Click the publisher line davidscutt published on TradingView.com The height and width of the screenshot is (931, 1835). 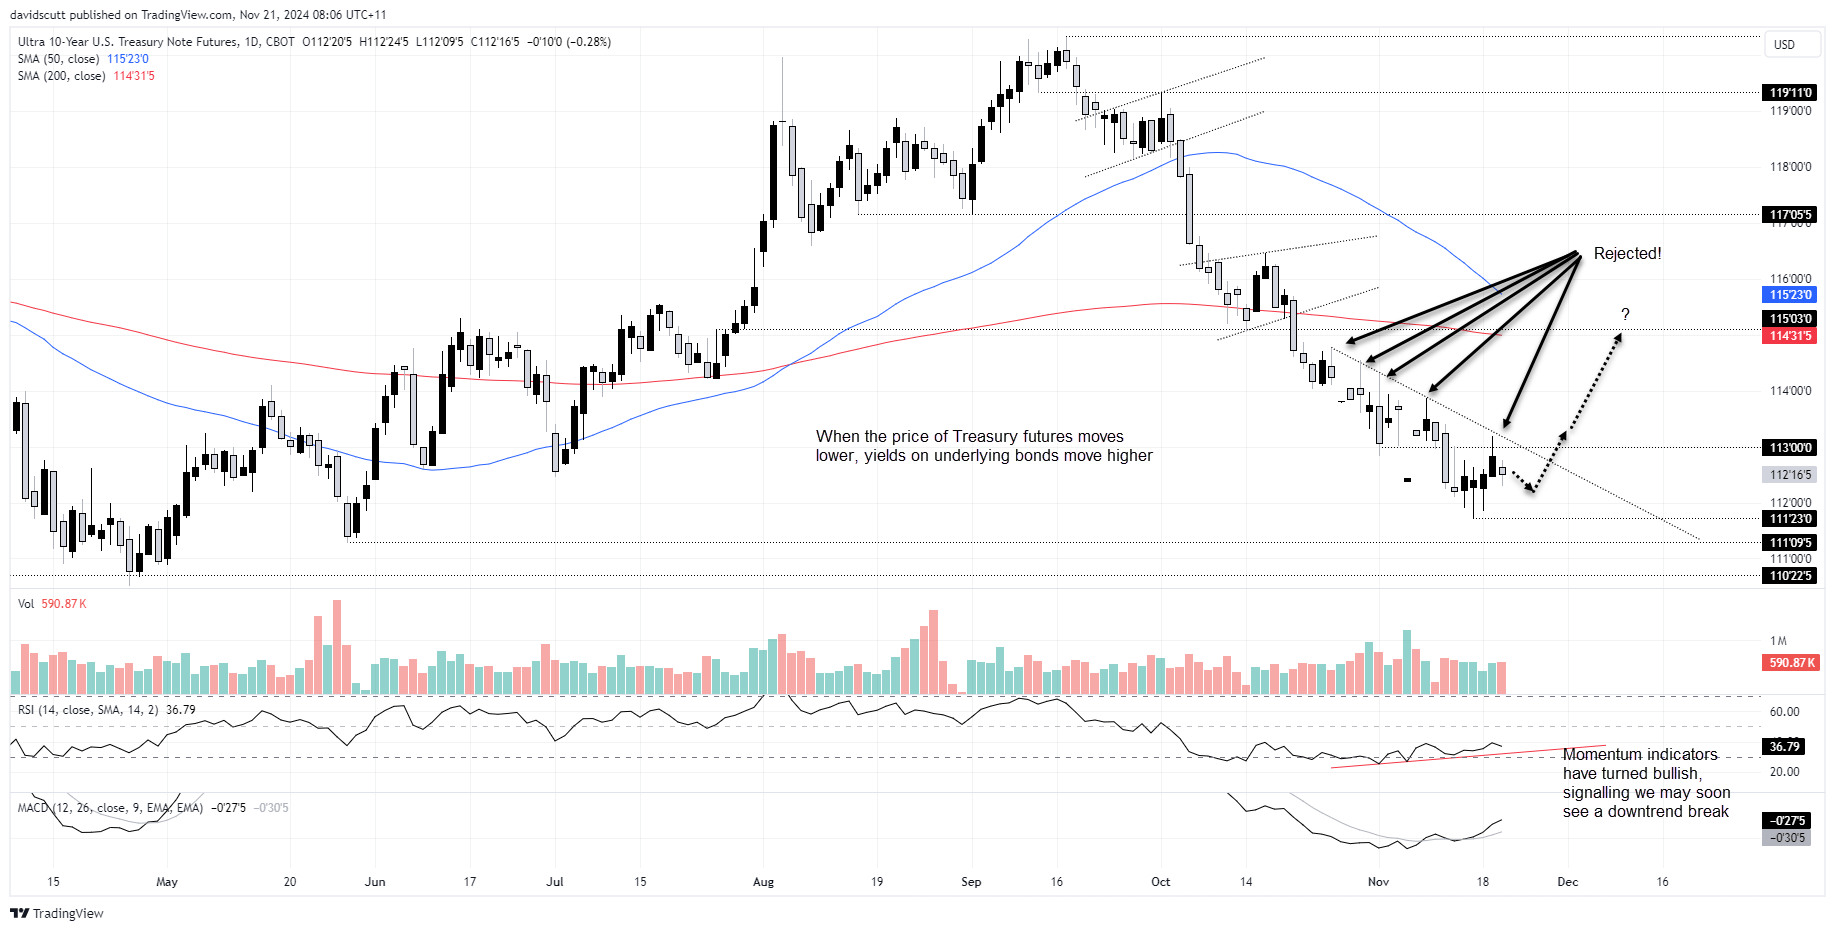(x=198, y=15)
